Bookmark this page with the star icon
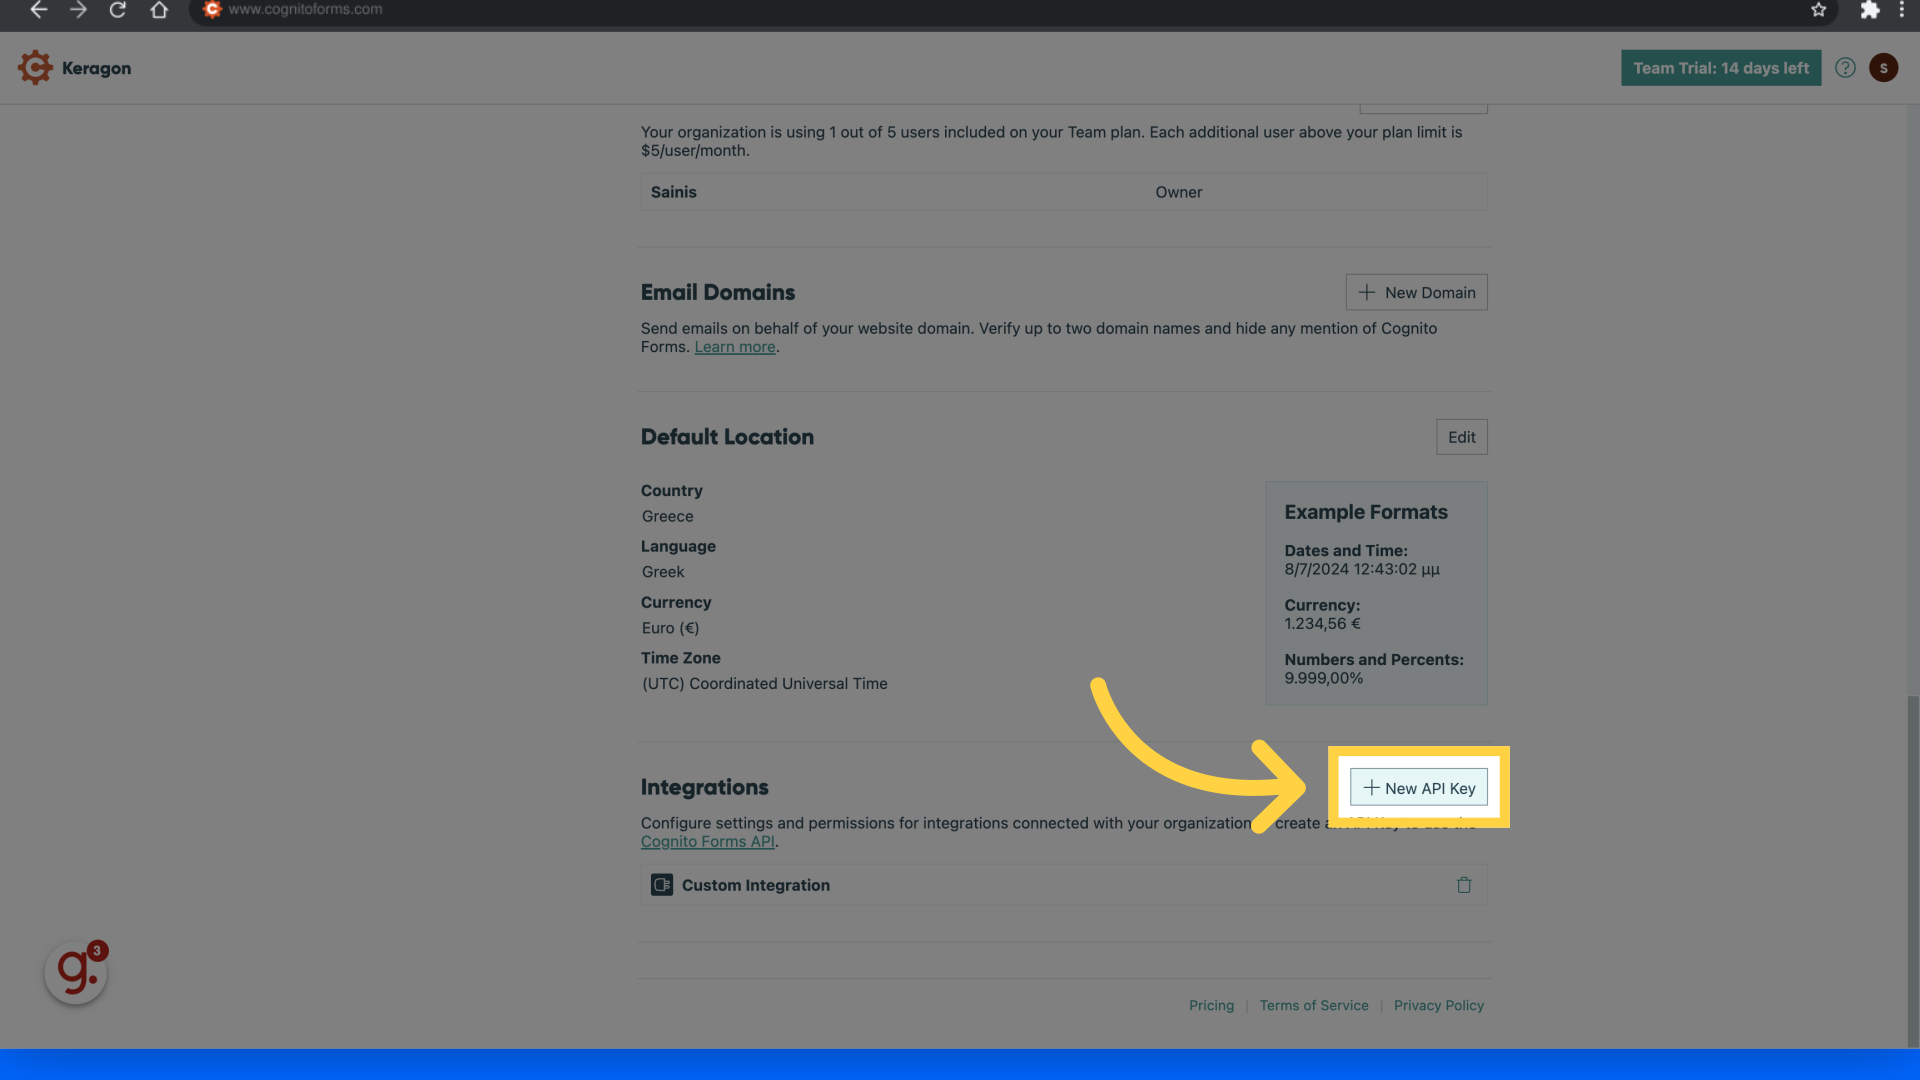This screenshot has width=1920, height=1080. coord(1818,11)
